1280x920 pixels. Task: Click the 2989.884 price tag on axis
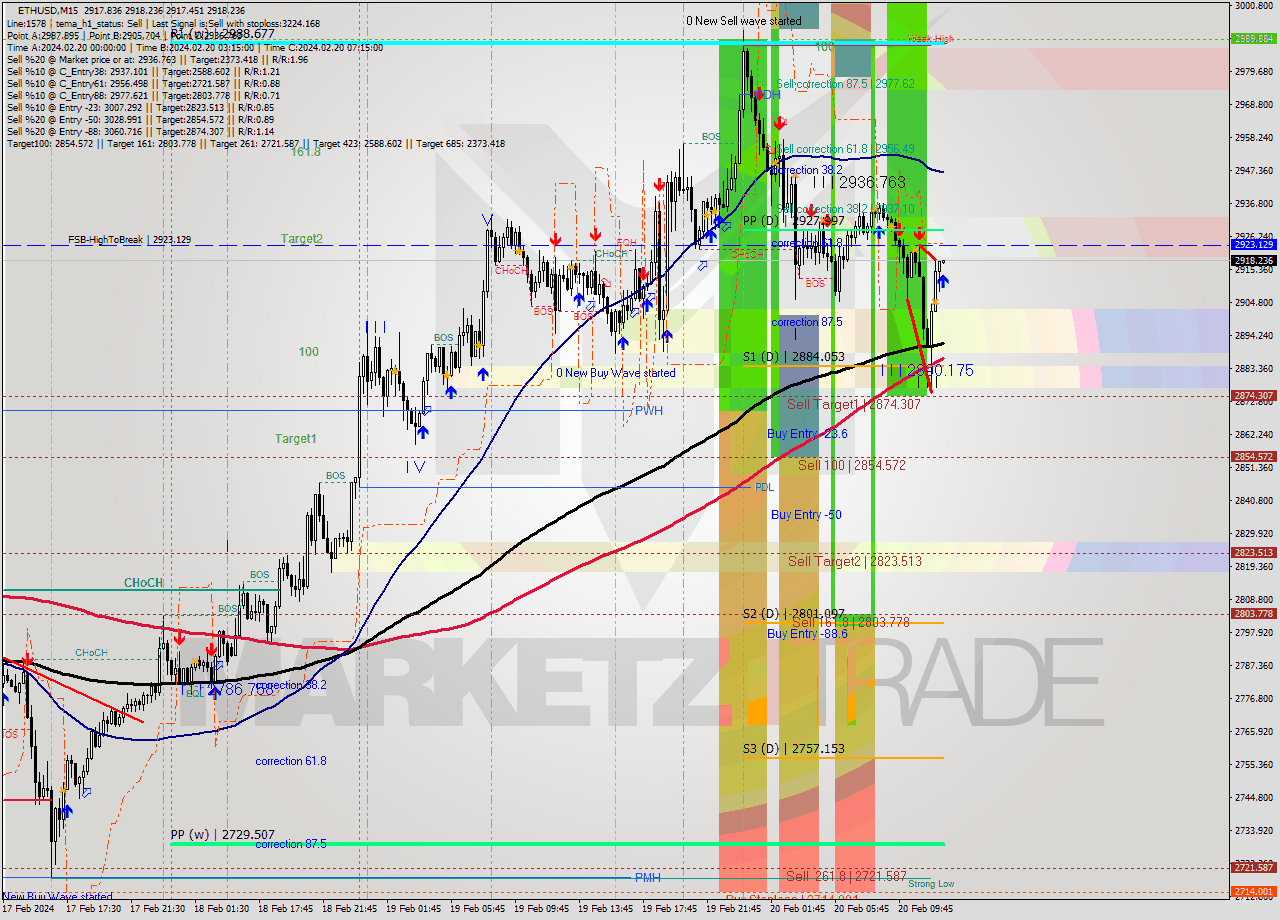(1253, 39)
